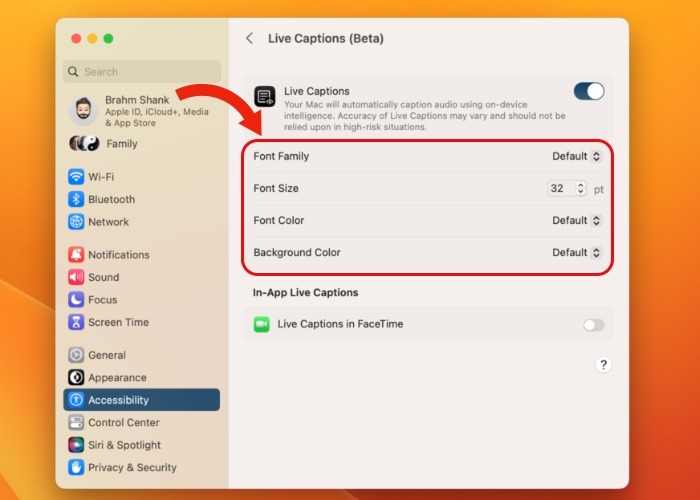Click the Search field in sidebar
Screen dimensions: 700x500
tap(142, 71)
